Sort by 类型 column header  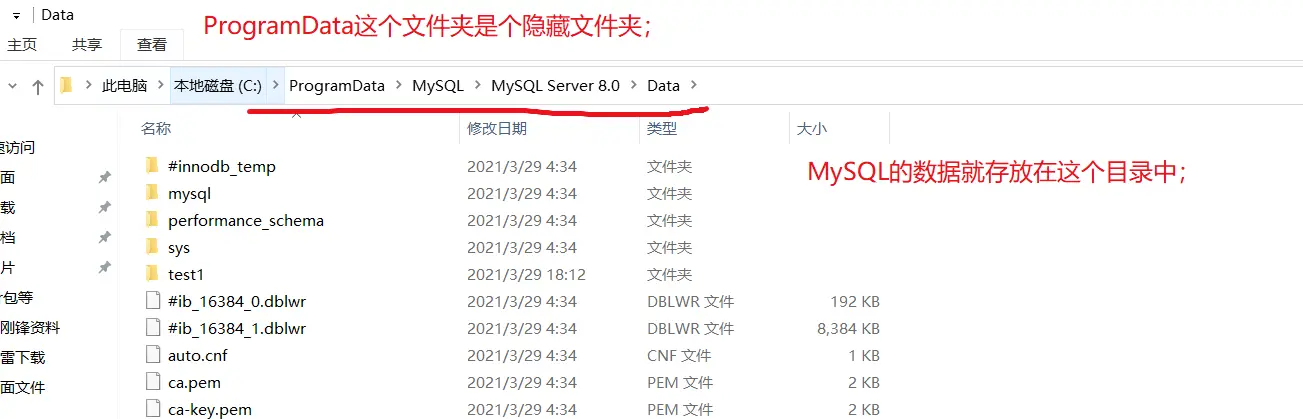(x=662, y=129)
